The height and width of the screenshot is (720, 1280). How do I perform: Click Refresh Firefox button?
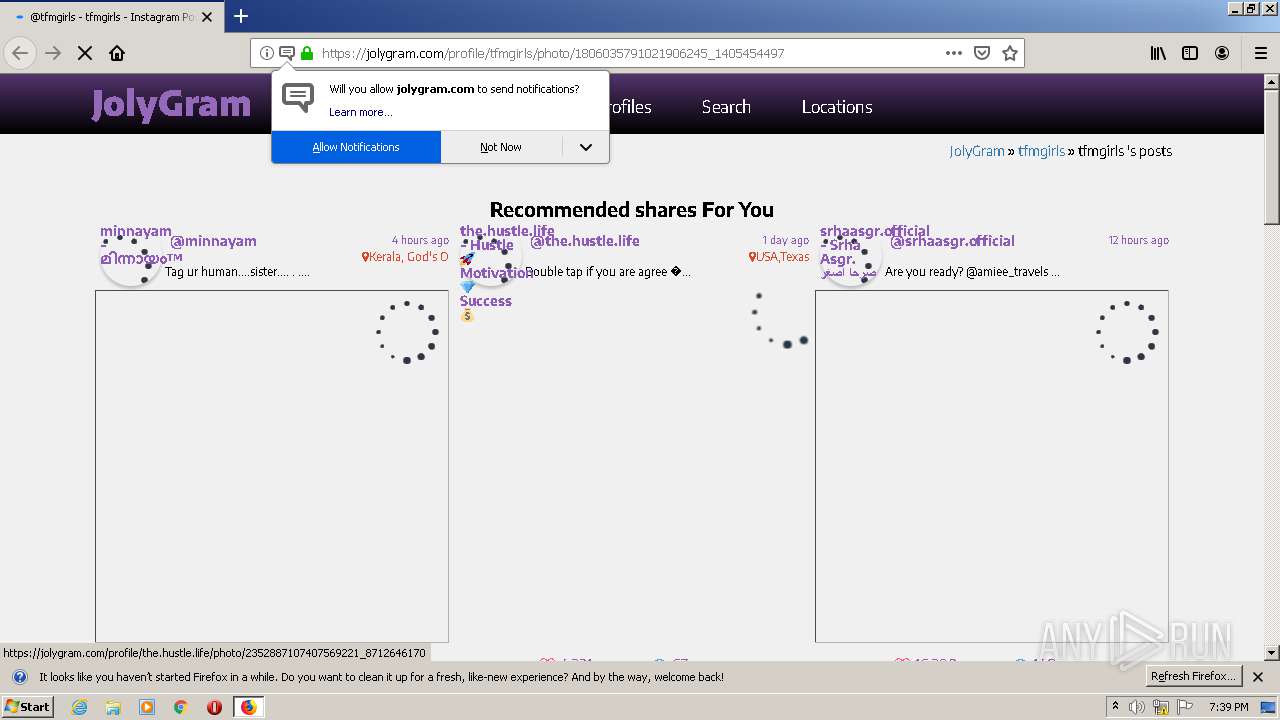[x=1194, y=677]
